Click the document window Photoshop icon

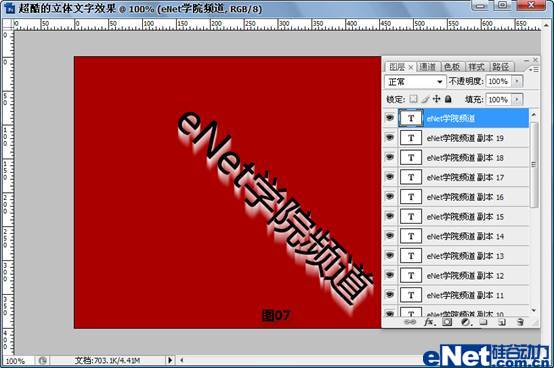10,7
